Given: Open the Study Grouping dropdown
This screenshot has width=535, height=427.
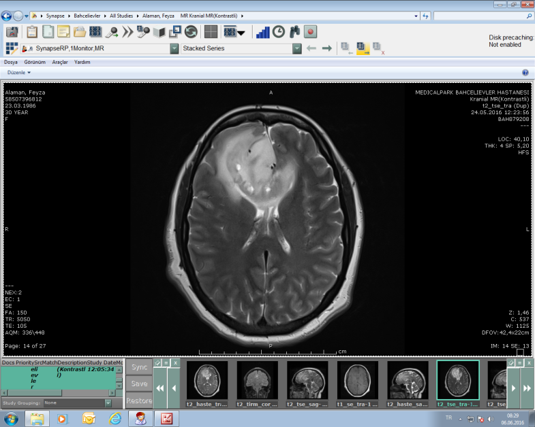Looking at the screenshot, I should 108,403.
